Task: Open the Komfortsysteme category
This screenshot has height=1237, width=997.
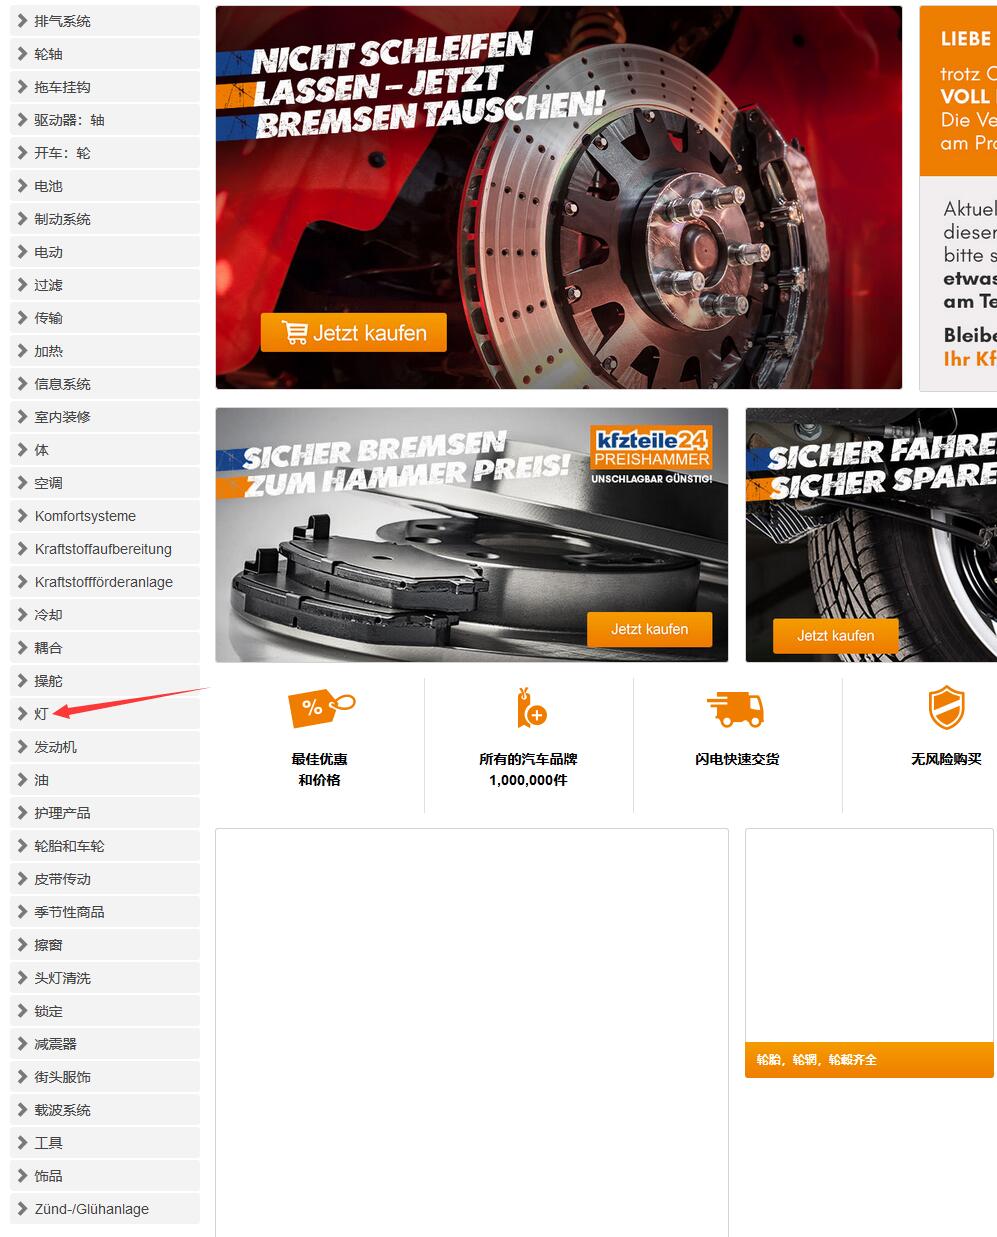Action: click(104, 516)
